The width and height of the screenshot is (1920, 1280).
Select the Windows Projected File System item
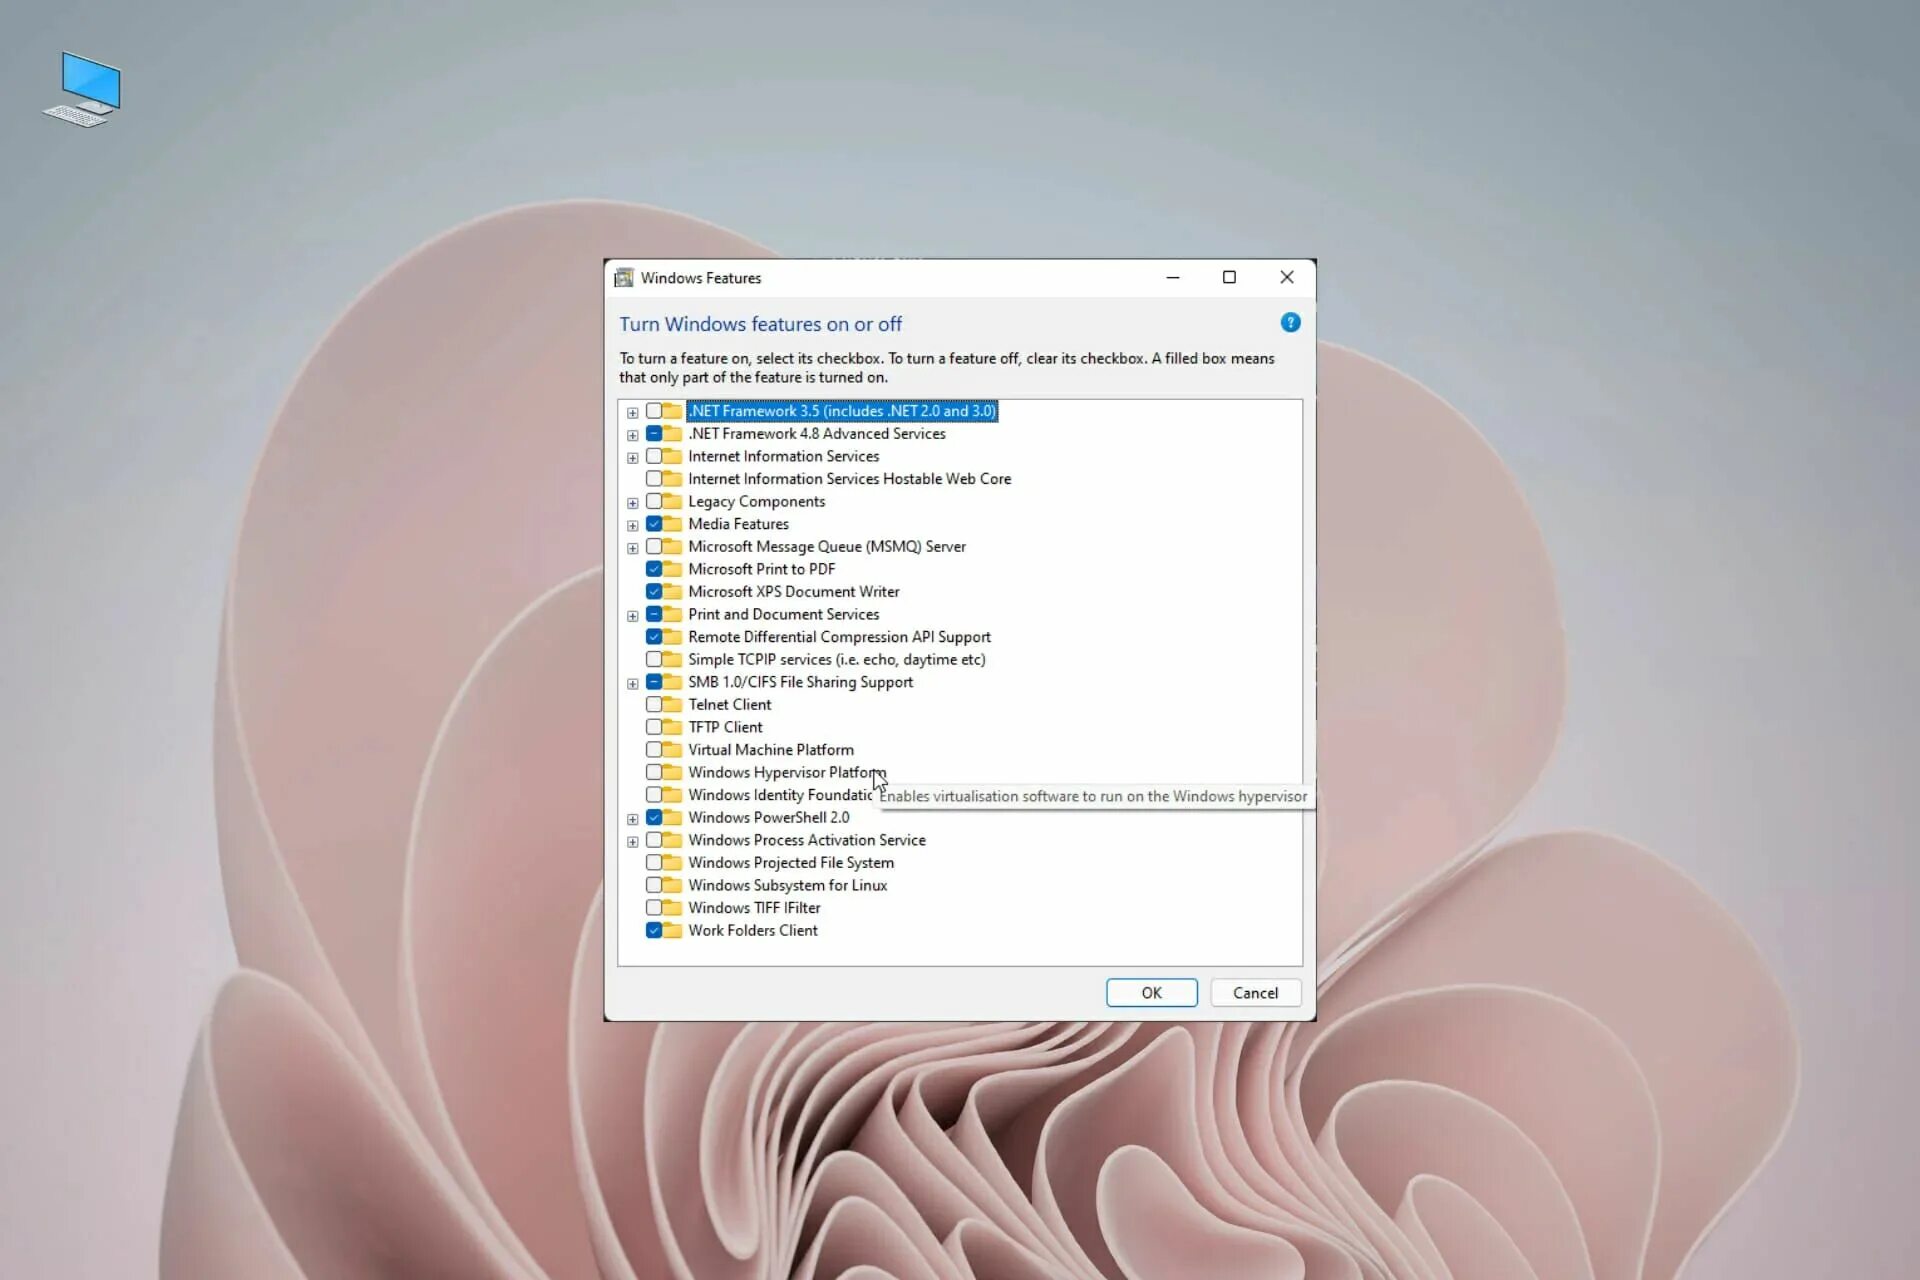[790, 863]
